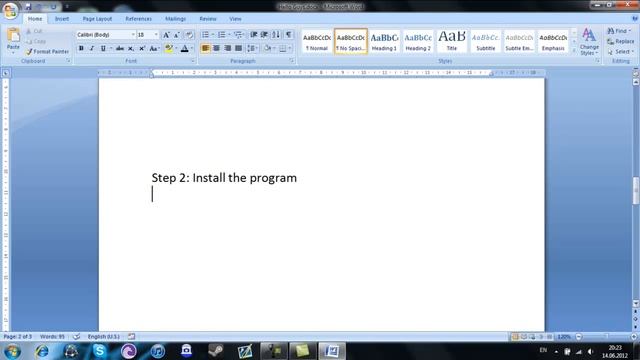Click the volume speaker tray icon
The height and width of the screenshot is (360, 640).
[x=590, y=351]
